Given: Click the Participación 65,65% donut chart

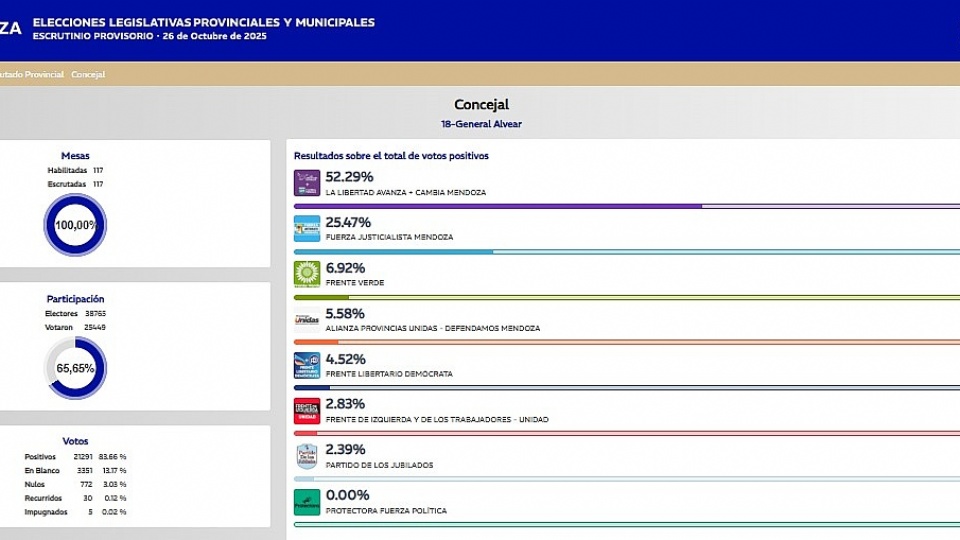Looking at the screenshot, I should pyautogui.click(x=74, y=368).
